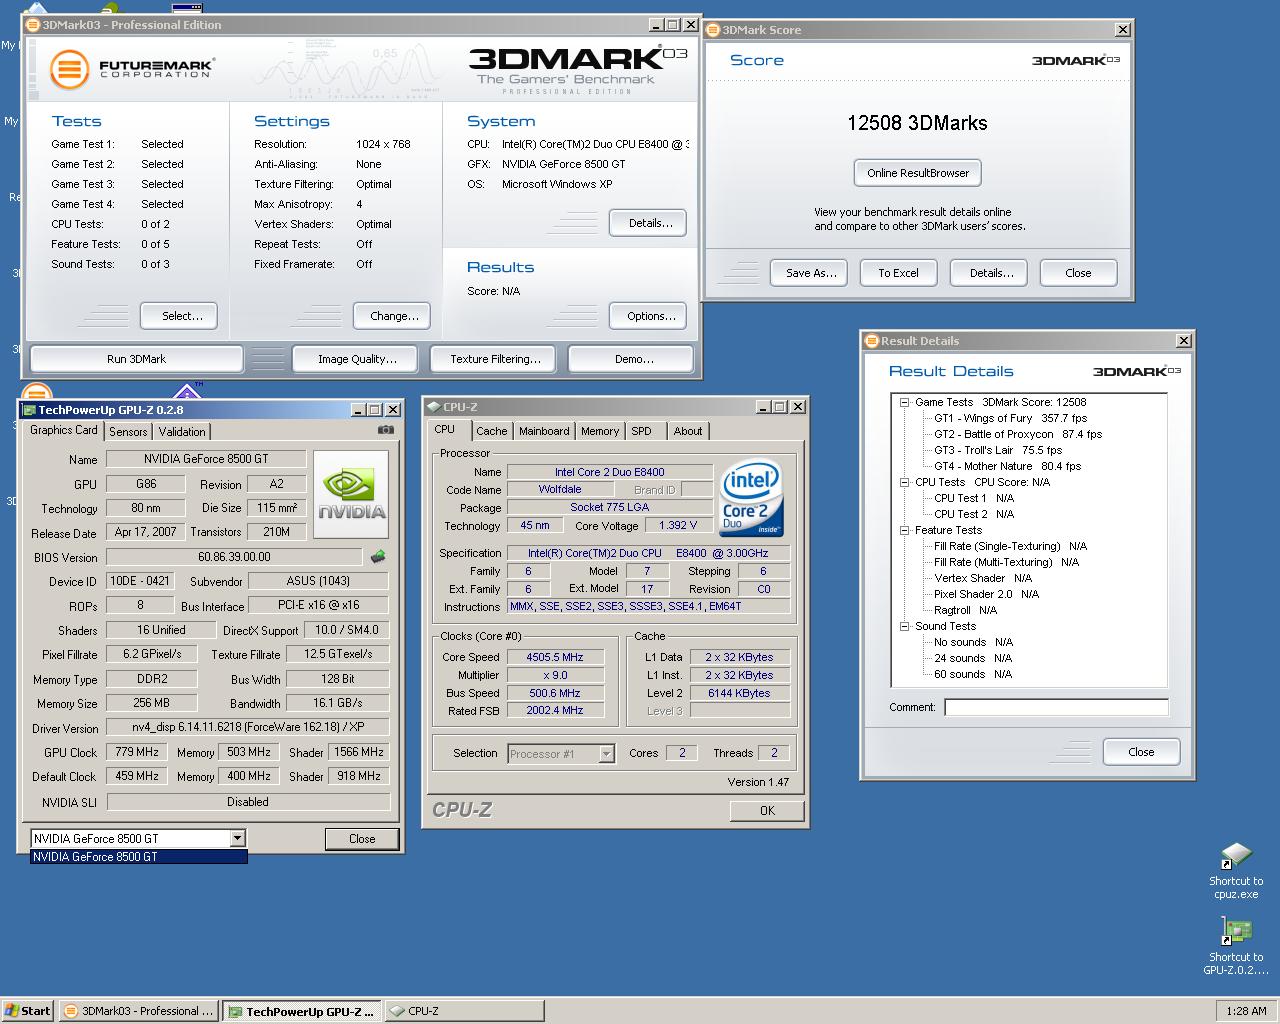The width and height of the screenshot is (1280, 1024).
Task: Click the Change... settings button
Action: click(394, 316)
